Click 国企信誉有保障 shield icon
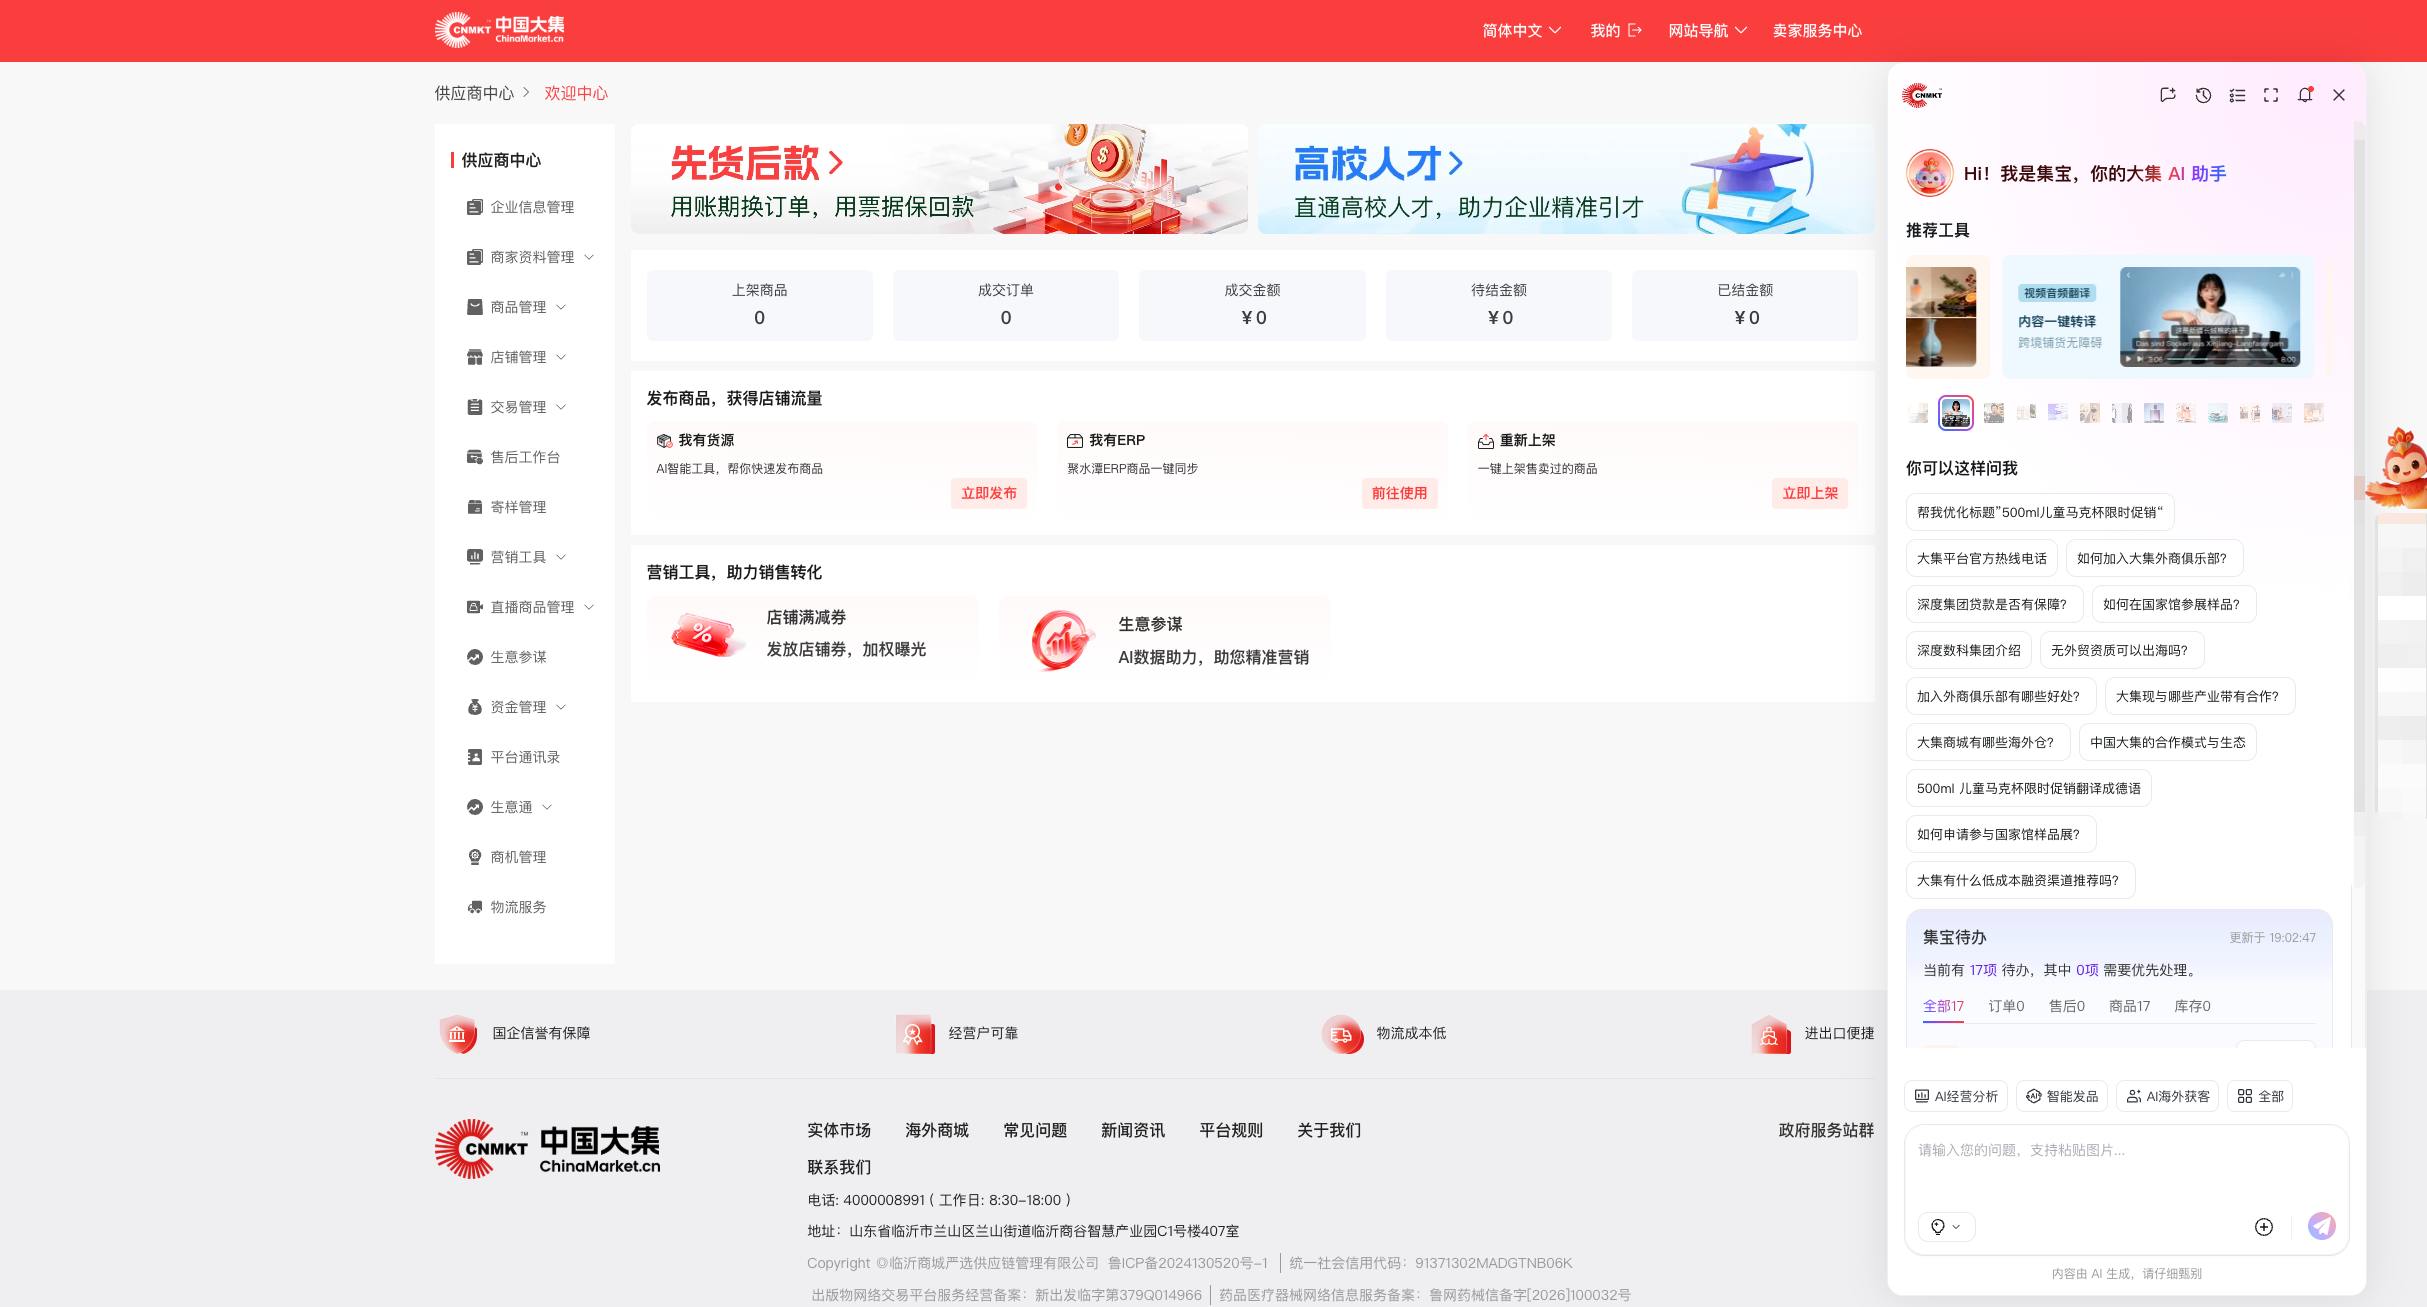The width and height of the screenshot is (2427, 1307). 458,1034
